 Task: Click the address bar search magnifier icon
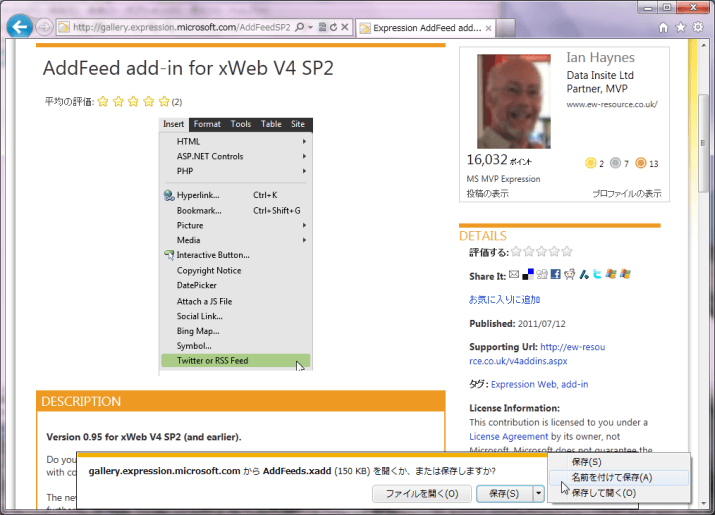pyautogui.click(x=300, y=27)
